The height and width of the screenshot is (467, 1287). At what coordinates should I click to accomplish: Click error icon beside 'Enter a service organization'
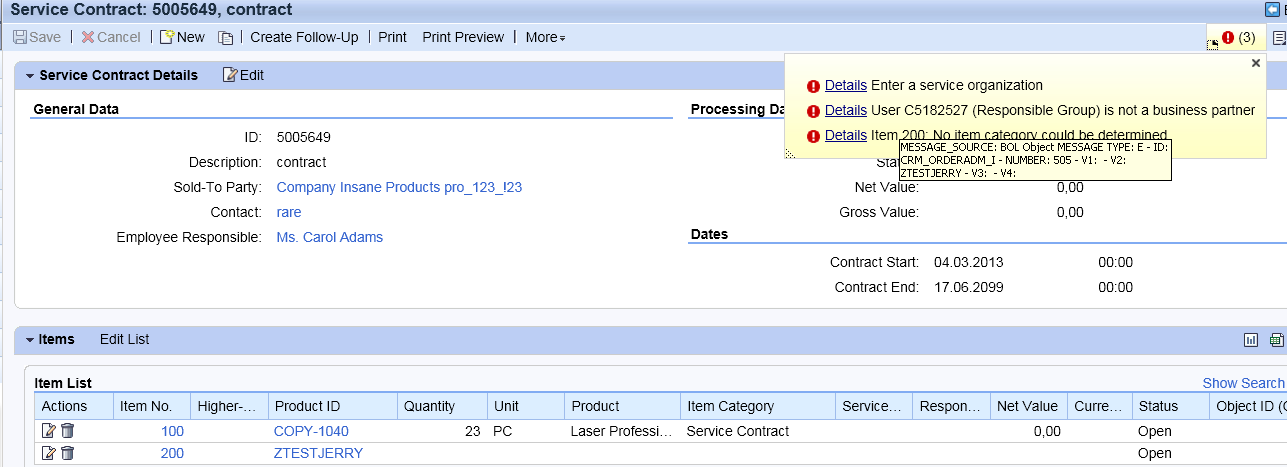(x=814, y=86)
